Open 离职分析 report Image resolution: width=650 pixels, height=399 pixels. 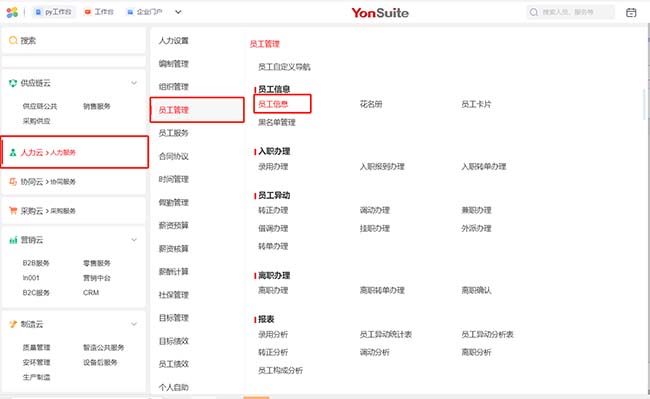click(x=476, y=352)
